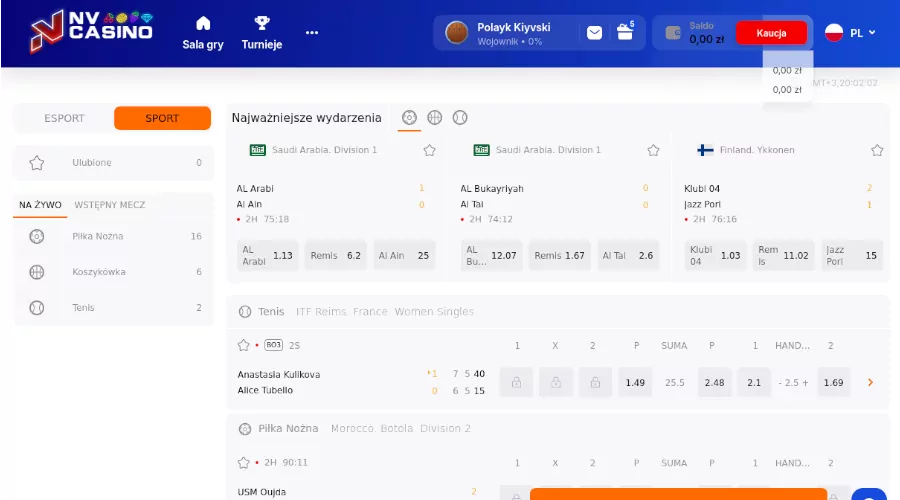Star the AL Arabi vs Al Ain match
Image resolution: width=900 pixels, height=500 pixels.
pyautogui.click(x=429, y=150)
